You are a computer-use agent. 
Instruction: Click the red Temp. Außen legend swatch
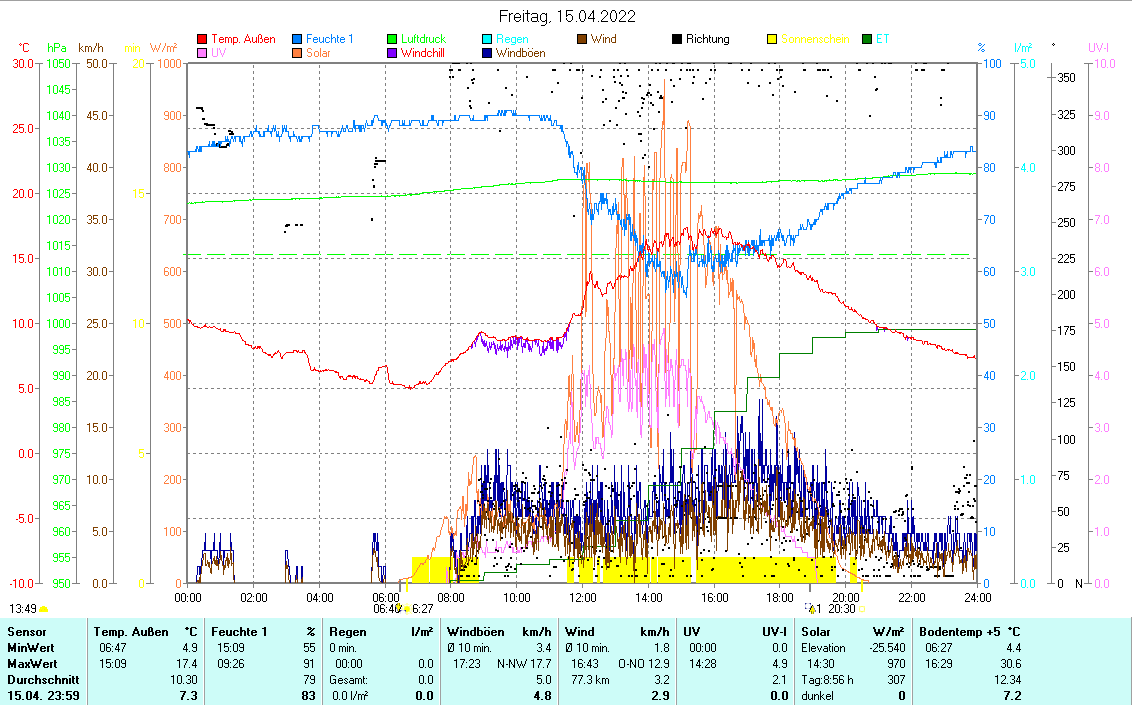[x=203, y=39]
